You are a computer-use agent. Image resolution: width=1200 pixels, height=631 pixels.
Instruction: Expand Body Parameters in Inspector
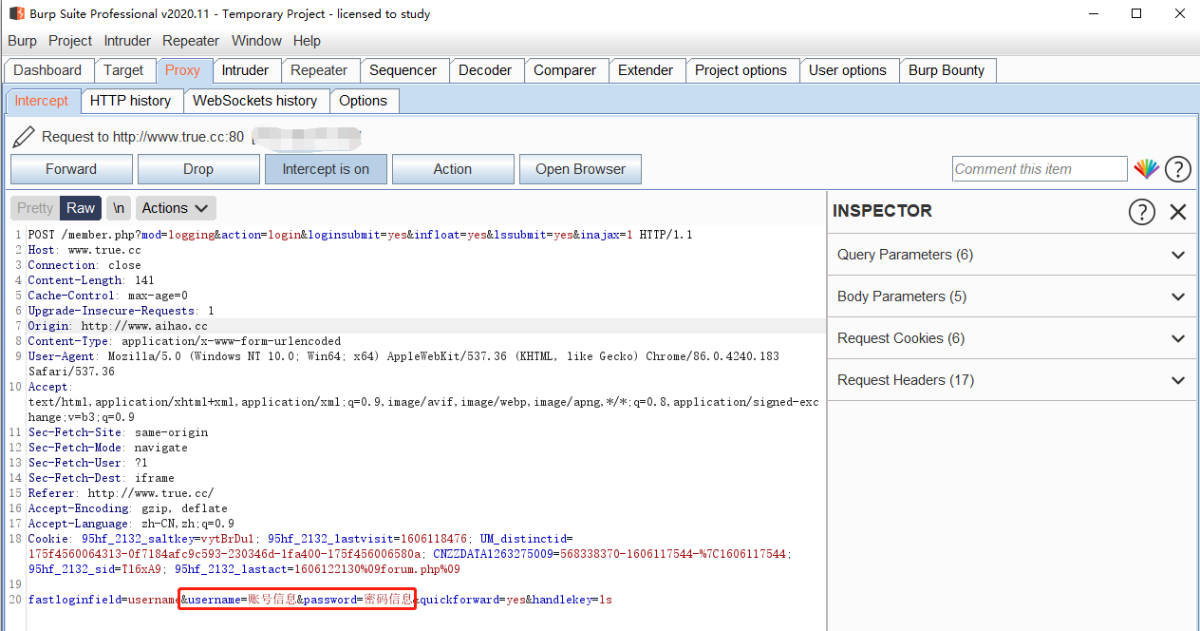tap(1010, 297)
